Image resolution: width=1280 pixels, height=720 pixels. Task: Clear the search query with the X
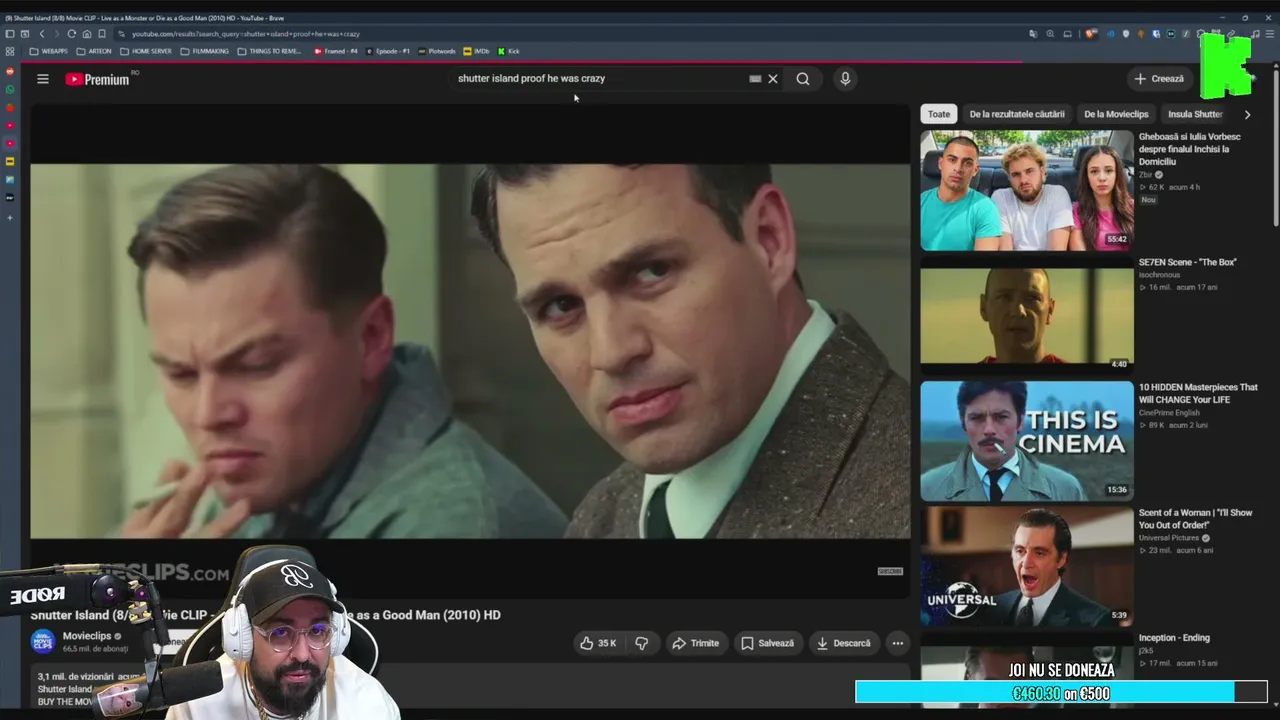click(773, 79)
